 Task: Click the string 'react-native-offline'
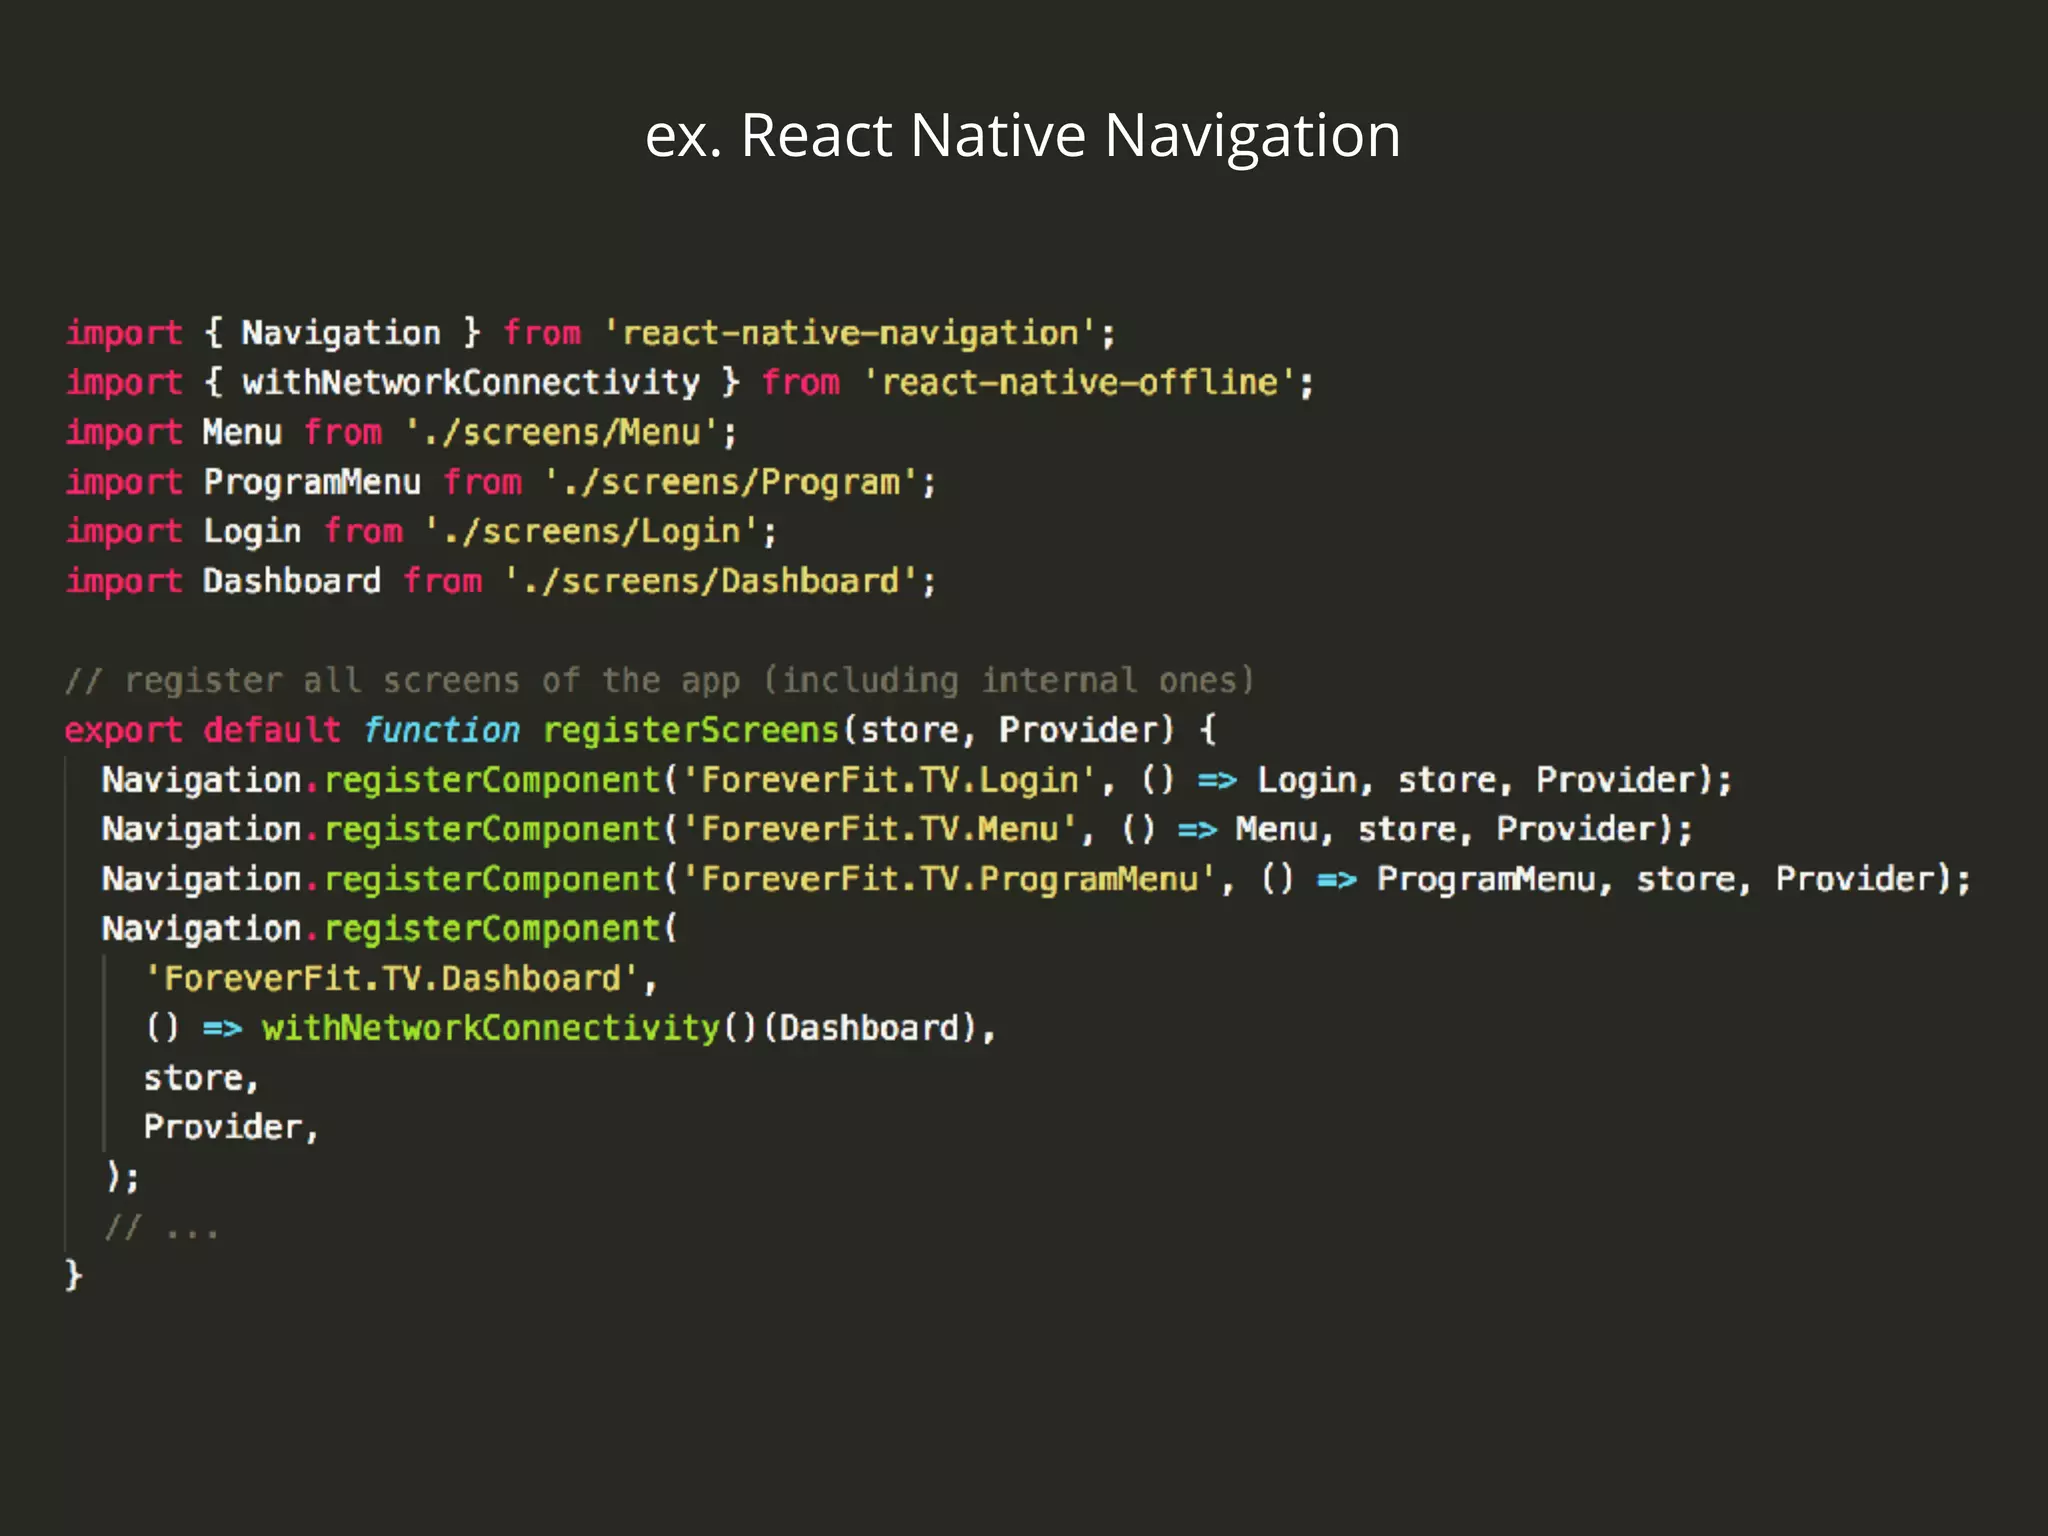(1079, 382)
